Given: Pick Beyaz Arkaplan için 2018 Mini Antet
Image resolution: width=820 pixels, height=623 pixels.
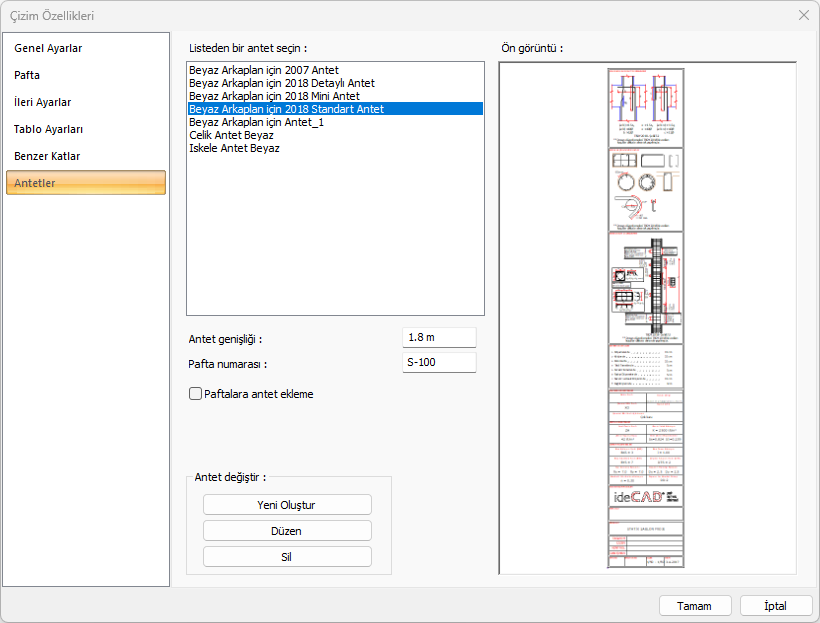Looking at the screenshot, I should tap(274, 96).
